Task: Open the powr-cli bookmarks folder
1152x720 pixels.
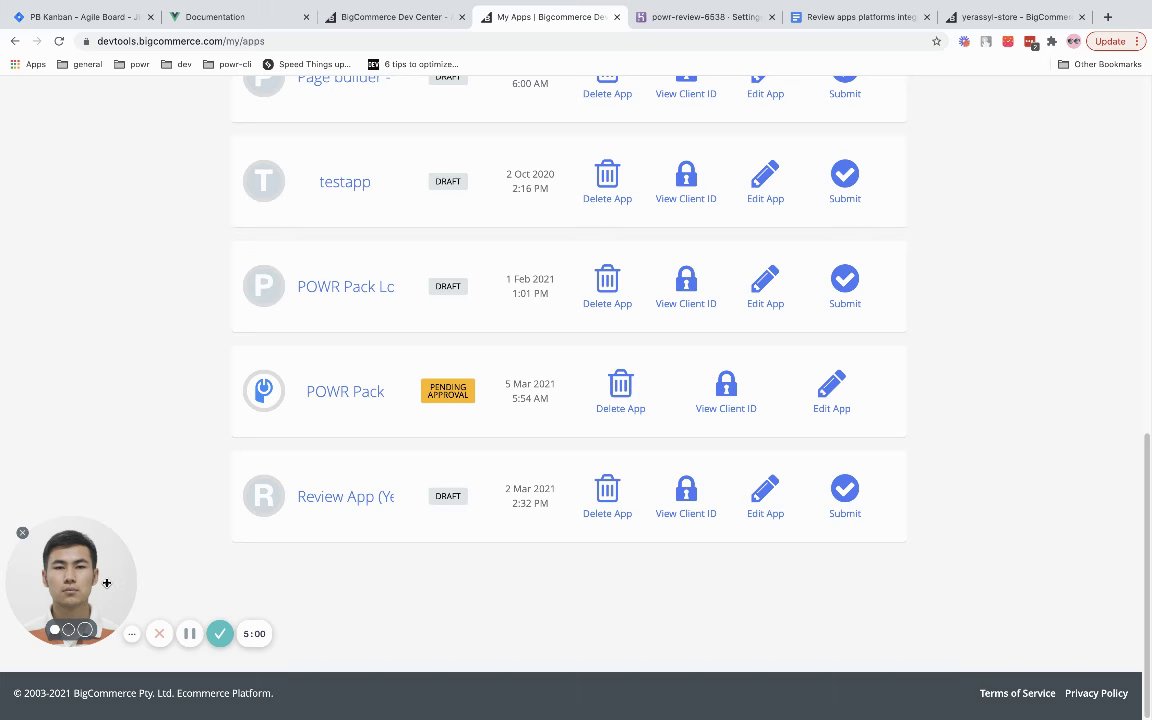Action: click(227, 64)
